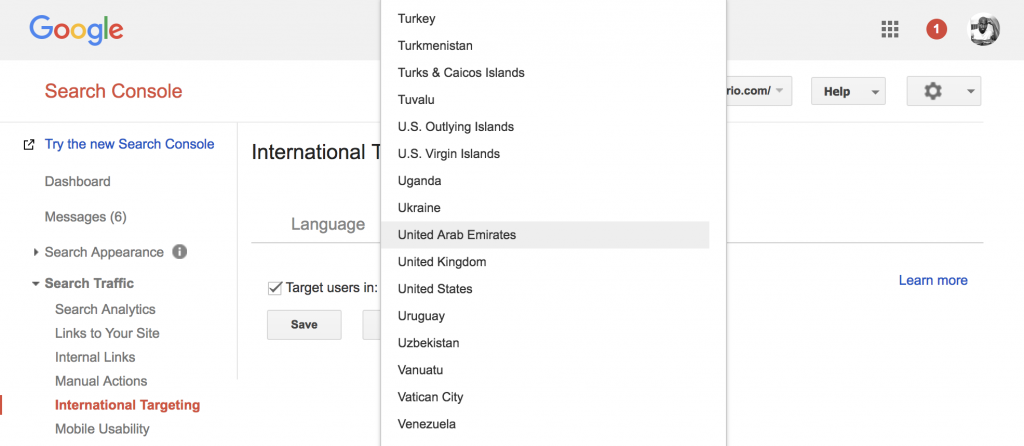Click the Search Console title link
The height and width of the screenshot is (446, 1024).
(x=114, y=91)
